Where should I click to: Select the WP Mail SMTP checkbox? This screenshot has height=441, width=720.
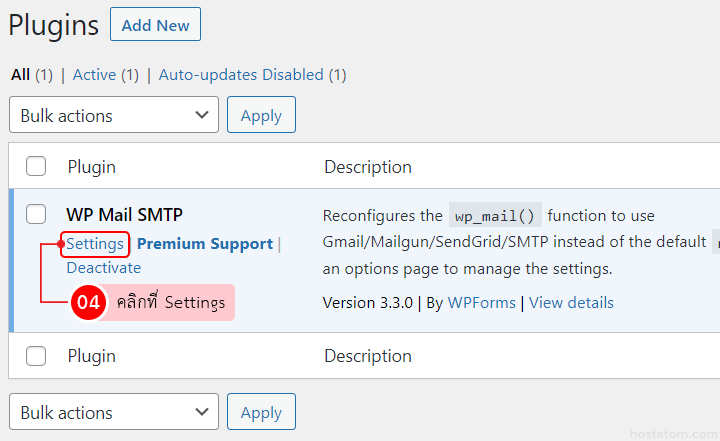point(36,214)
